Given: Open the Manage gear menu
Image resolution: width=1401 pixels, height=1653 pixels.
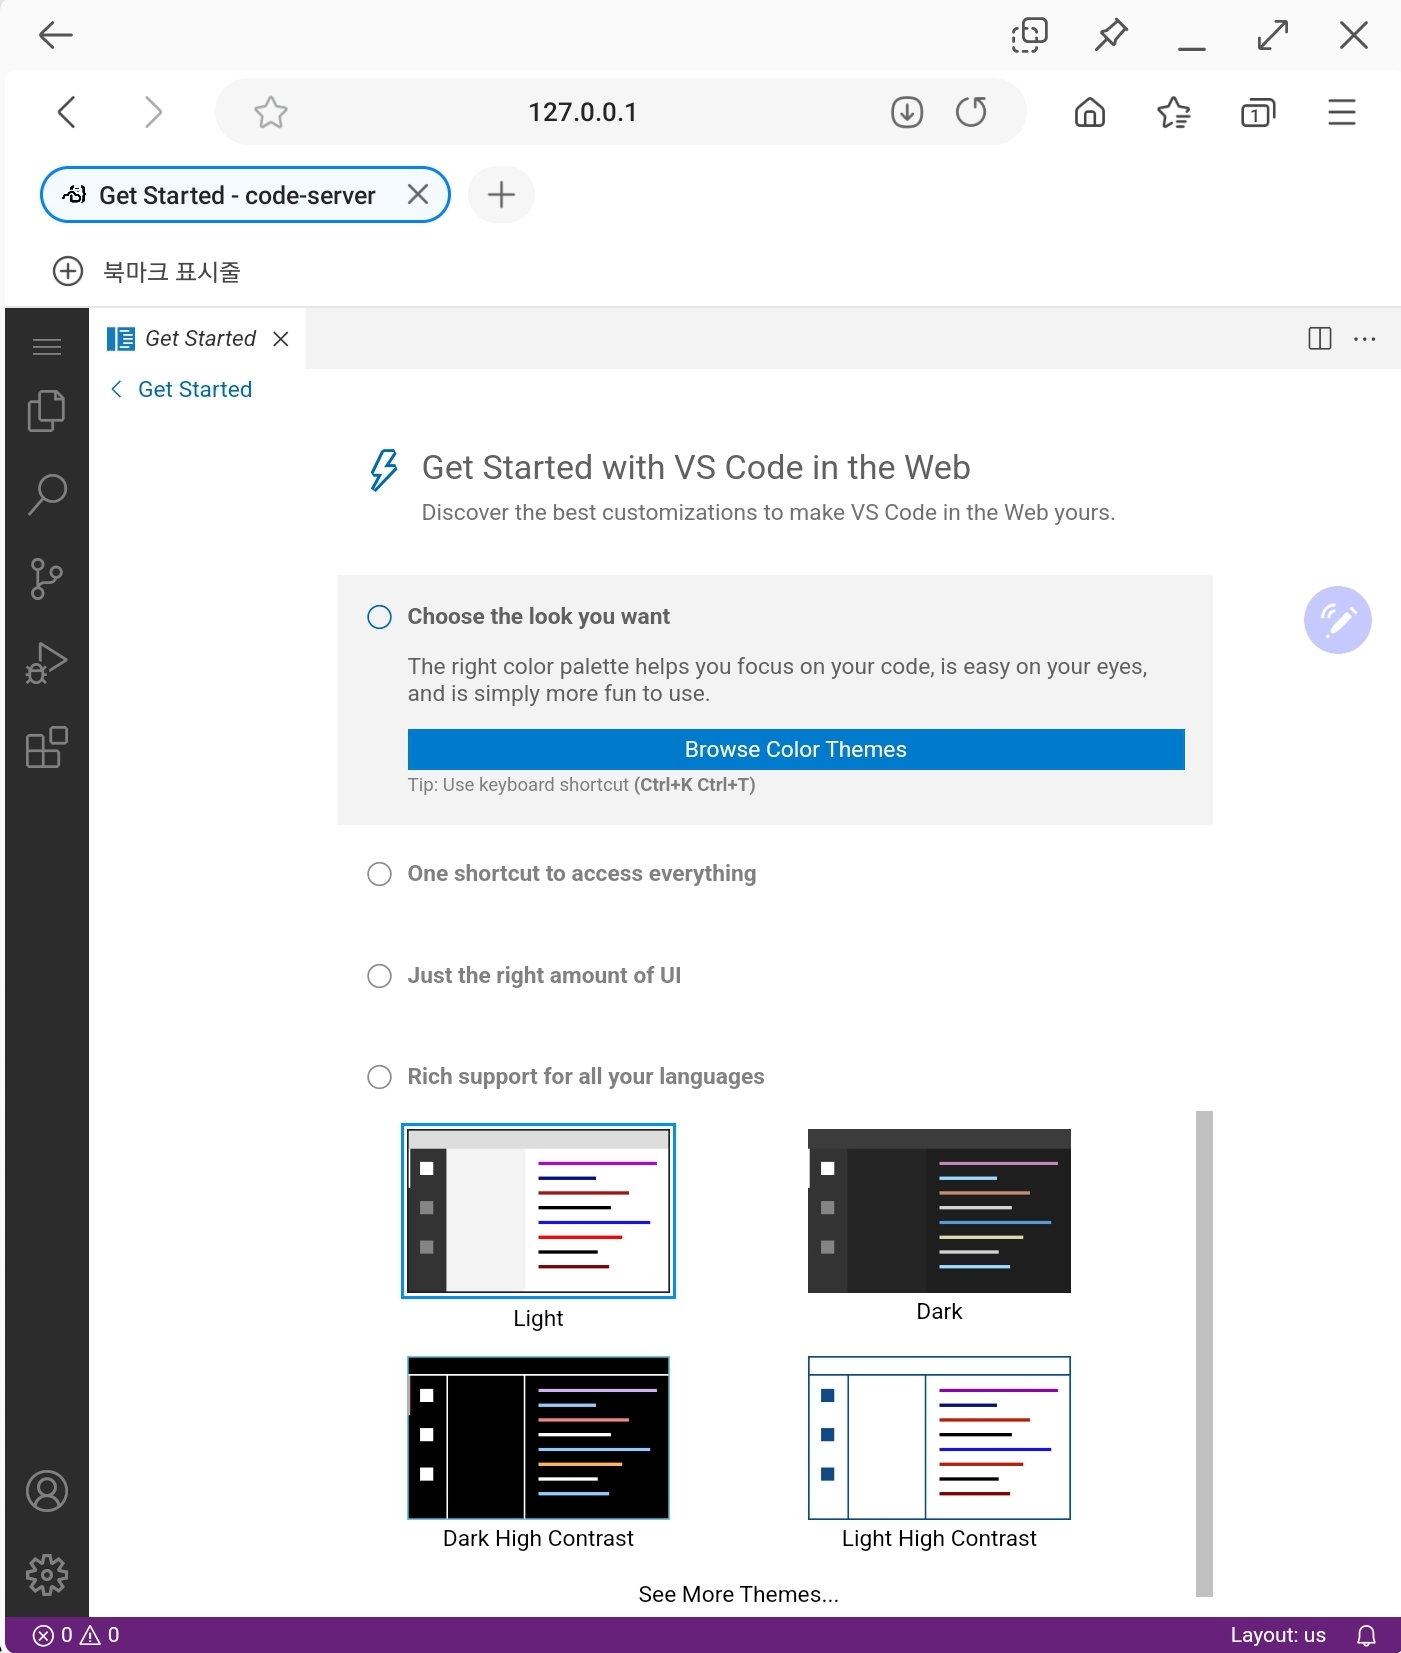Looking at the screenshot, I should point(46,1575).
